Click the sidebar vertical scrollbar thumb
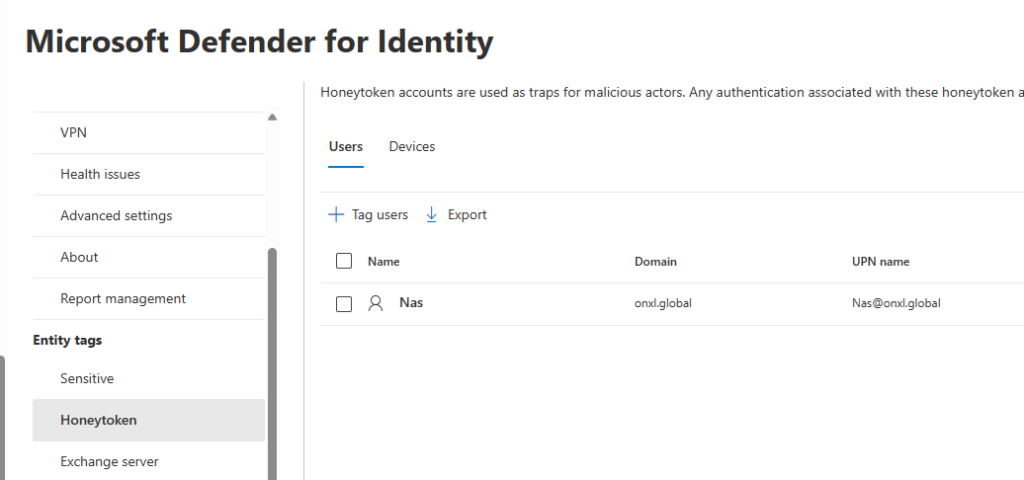 (x=272, y=364)
